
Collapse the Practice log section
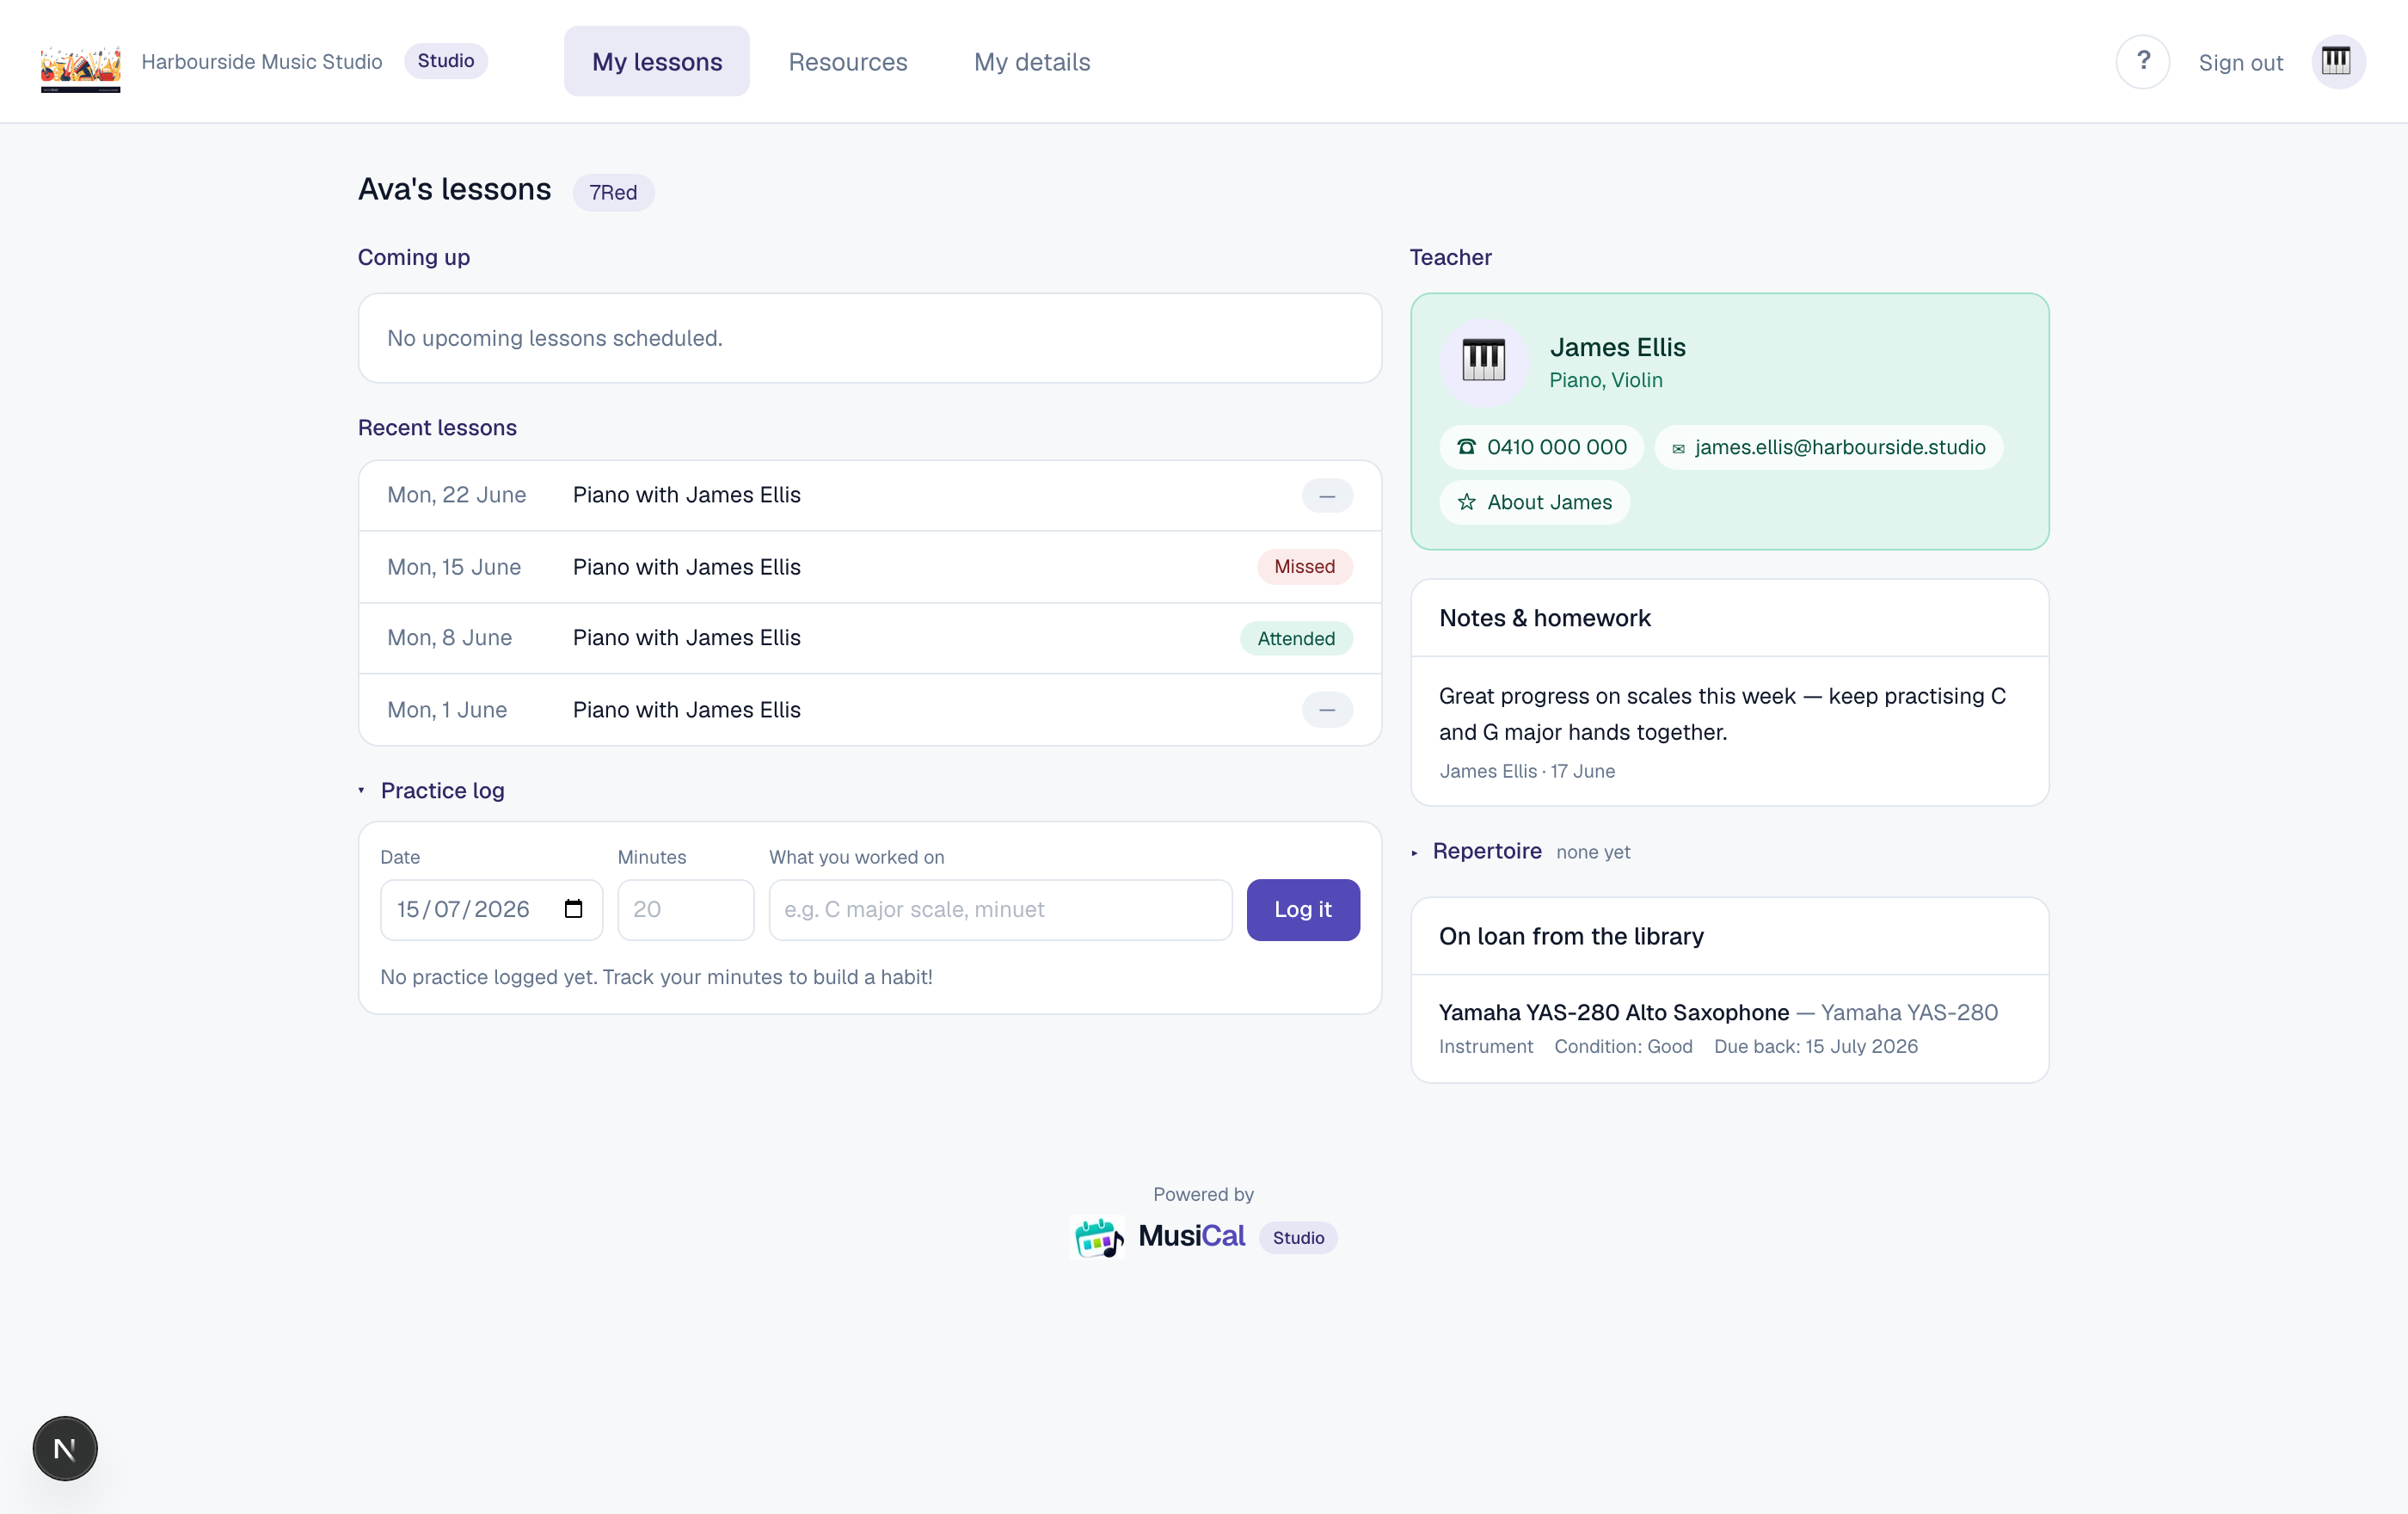coord(431,790)
